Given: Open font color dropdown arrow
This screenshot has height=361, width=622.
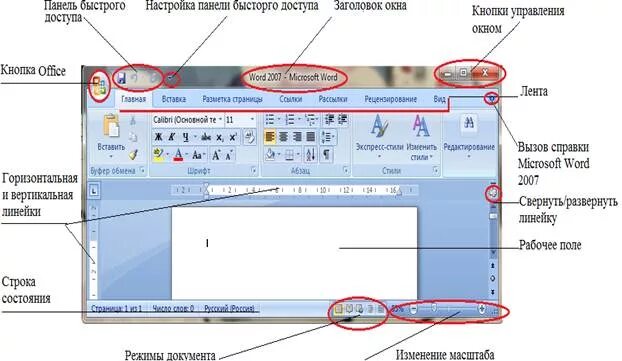Looking at the screenshot, I should tap(187, 155).
